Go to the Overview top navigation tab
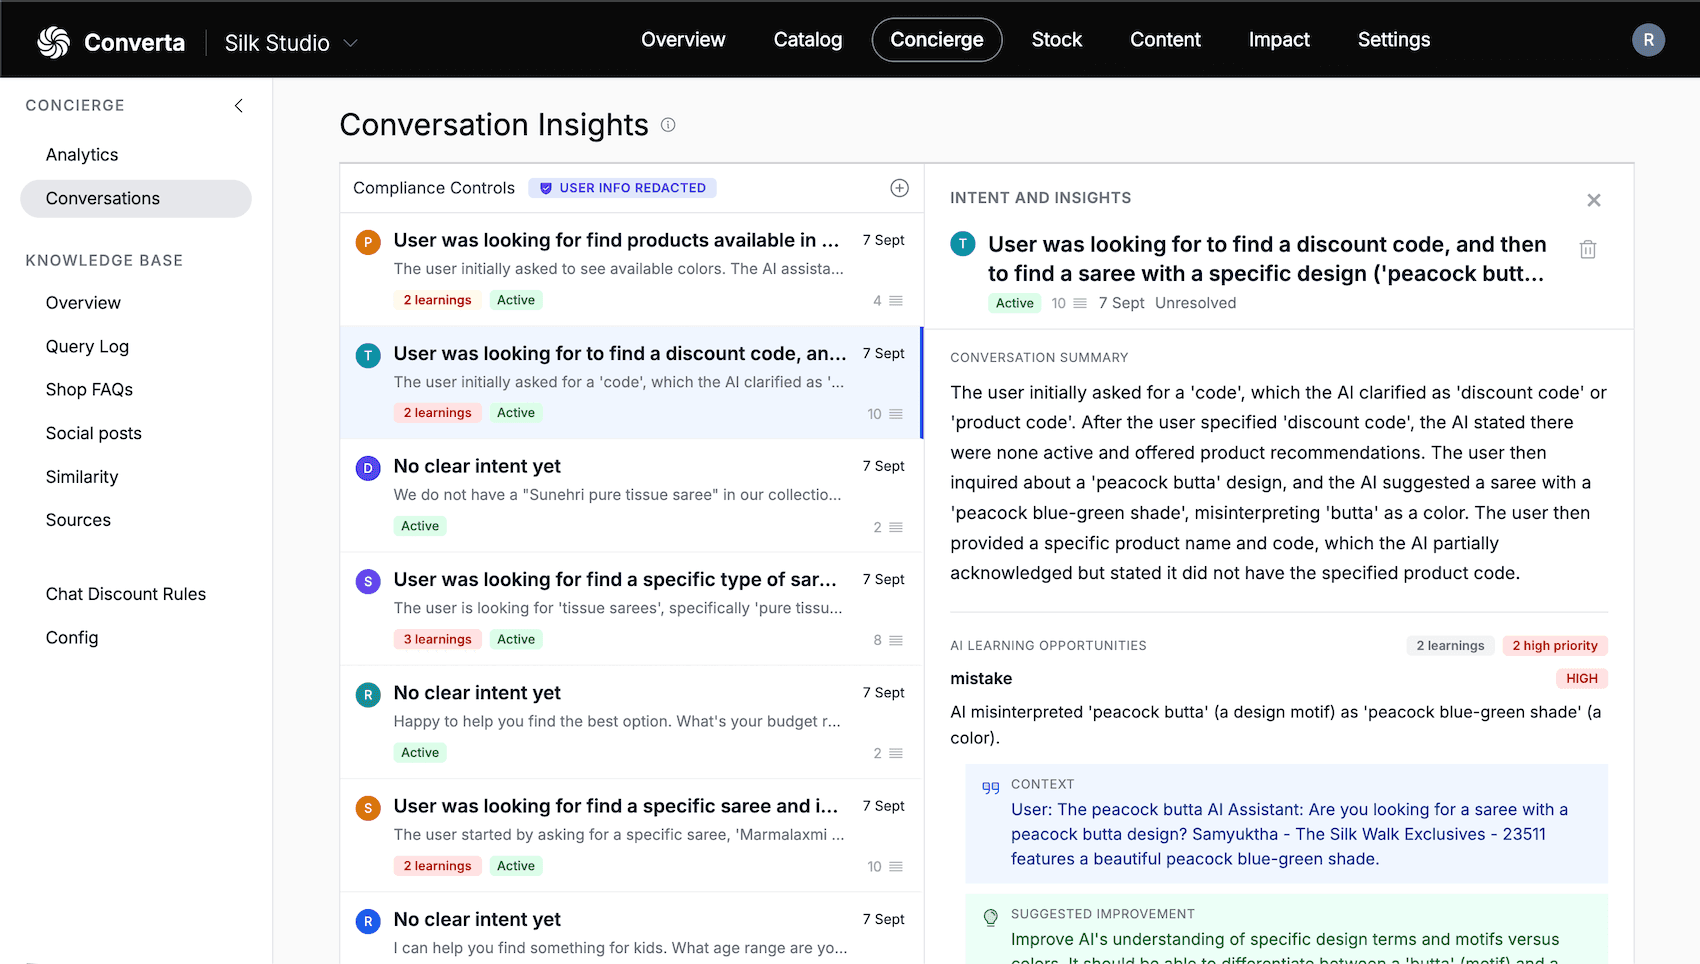The height and width of the screenshot is (964, 1700). tap(683, 40)
